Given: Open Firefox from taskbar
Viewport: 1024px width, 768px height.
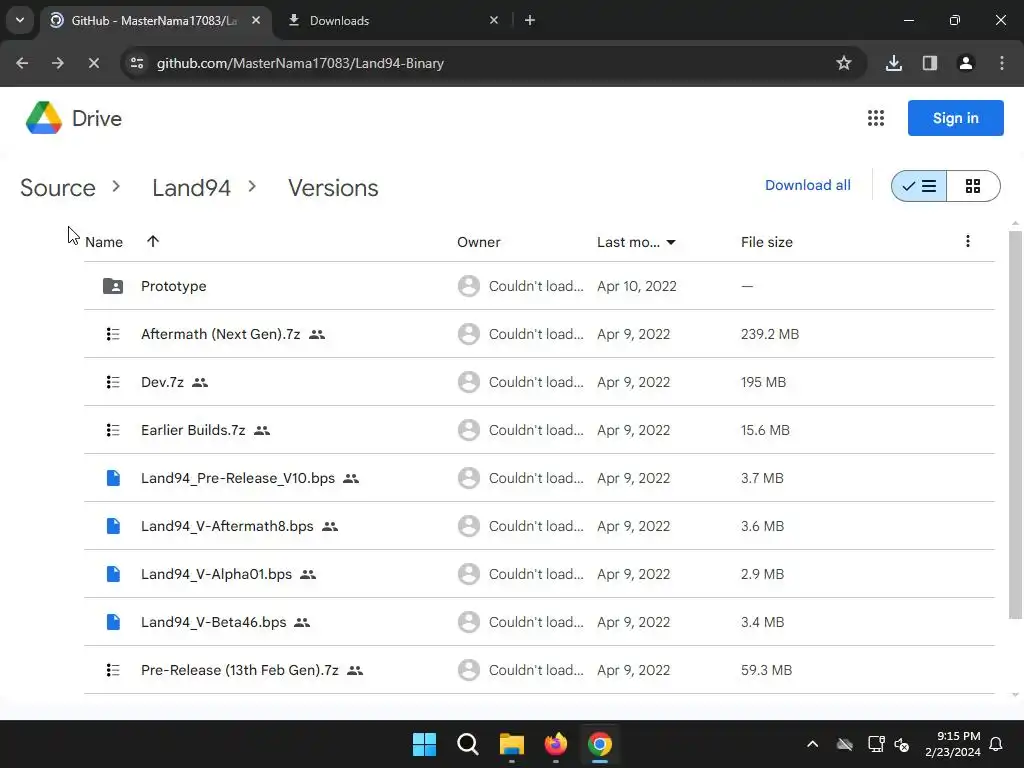Looking at the screenshot, I should [556, 744].
